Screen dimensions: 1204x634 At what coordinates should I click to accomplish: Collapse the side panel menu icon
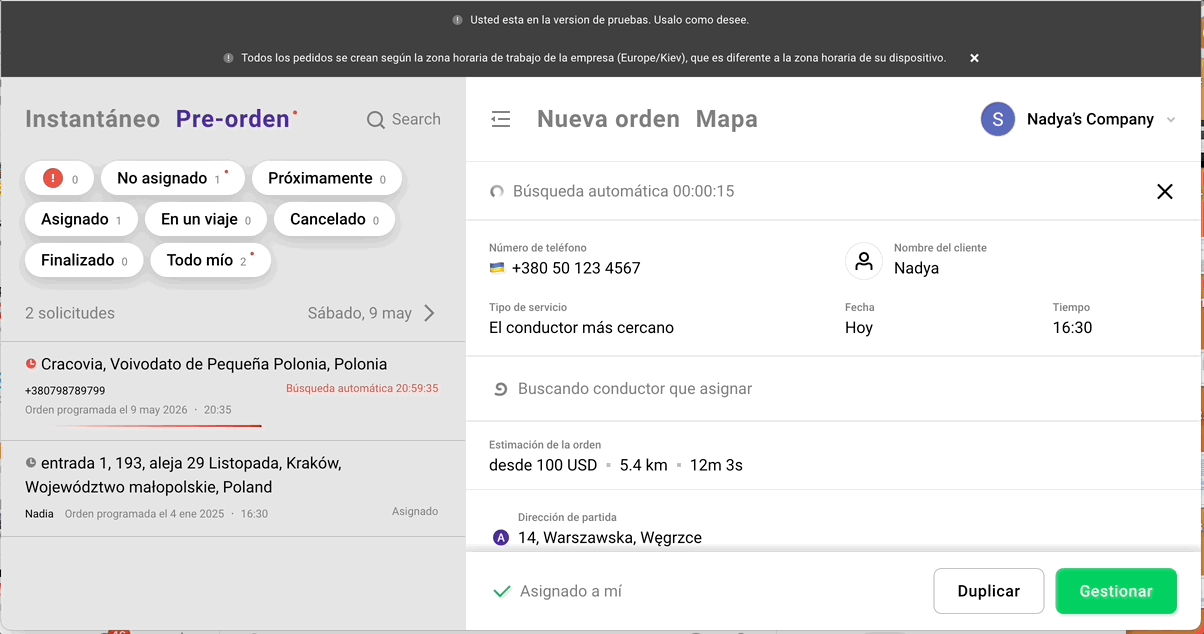coord(501,120)
